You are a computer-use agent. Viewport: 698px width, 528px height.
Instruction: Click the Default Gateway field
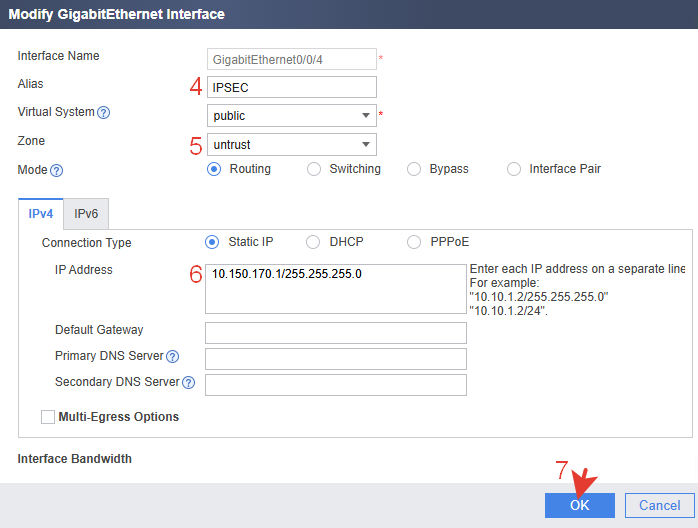click(335, 333)
